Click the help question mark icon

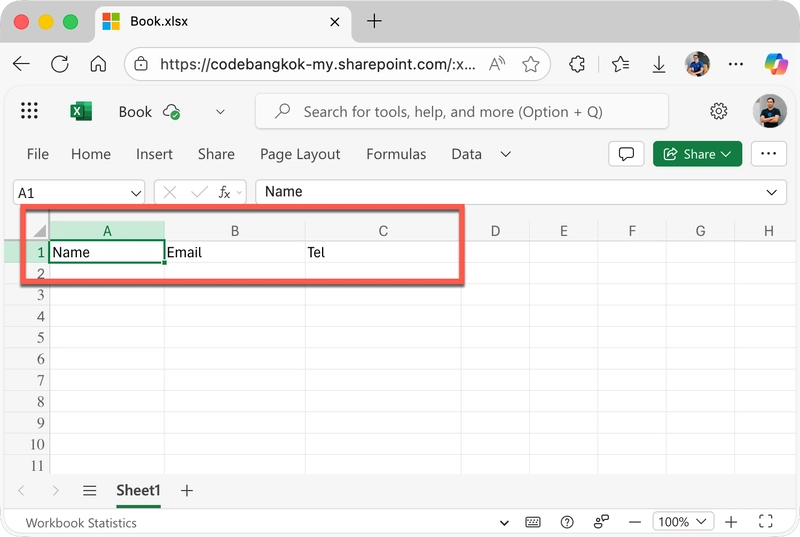[567, 522]
